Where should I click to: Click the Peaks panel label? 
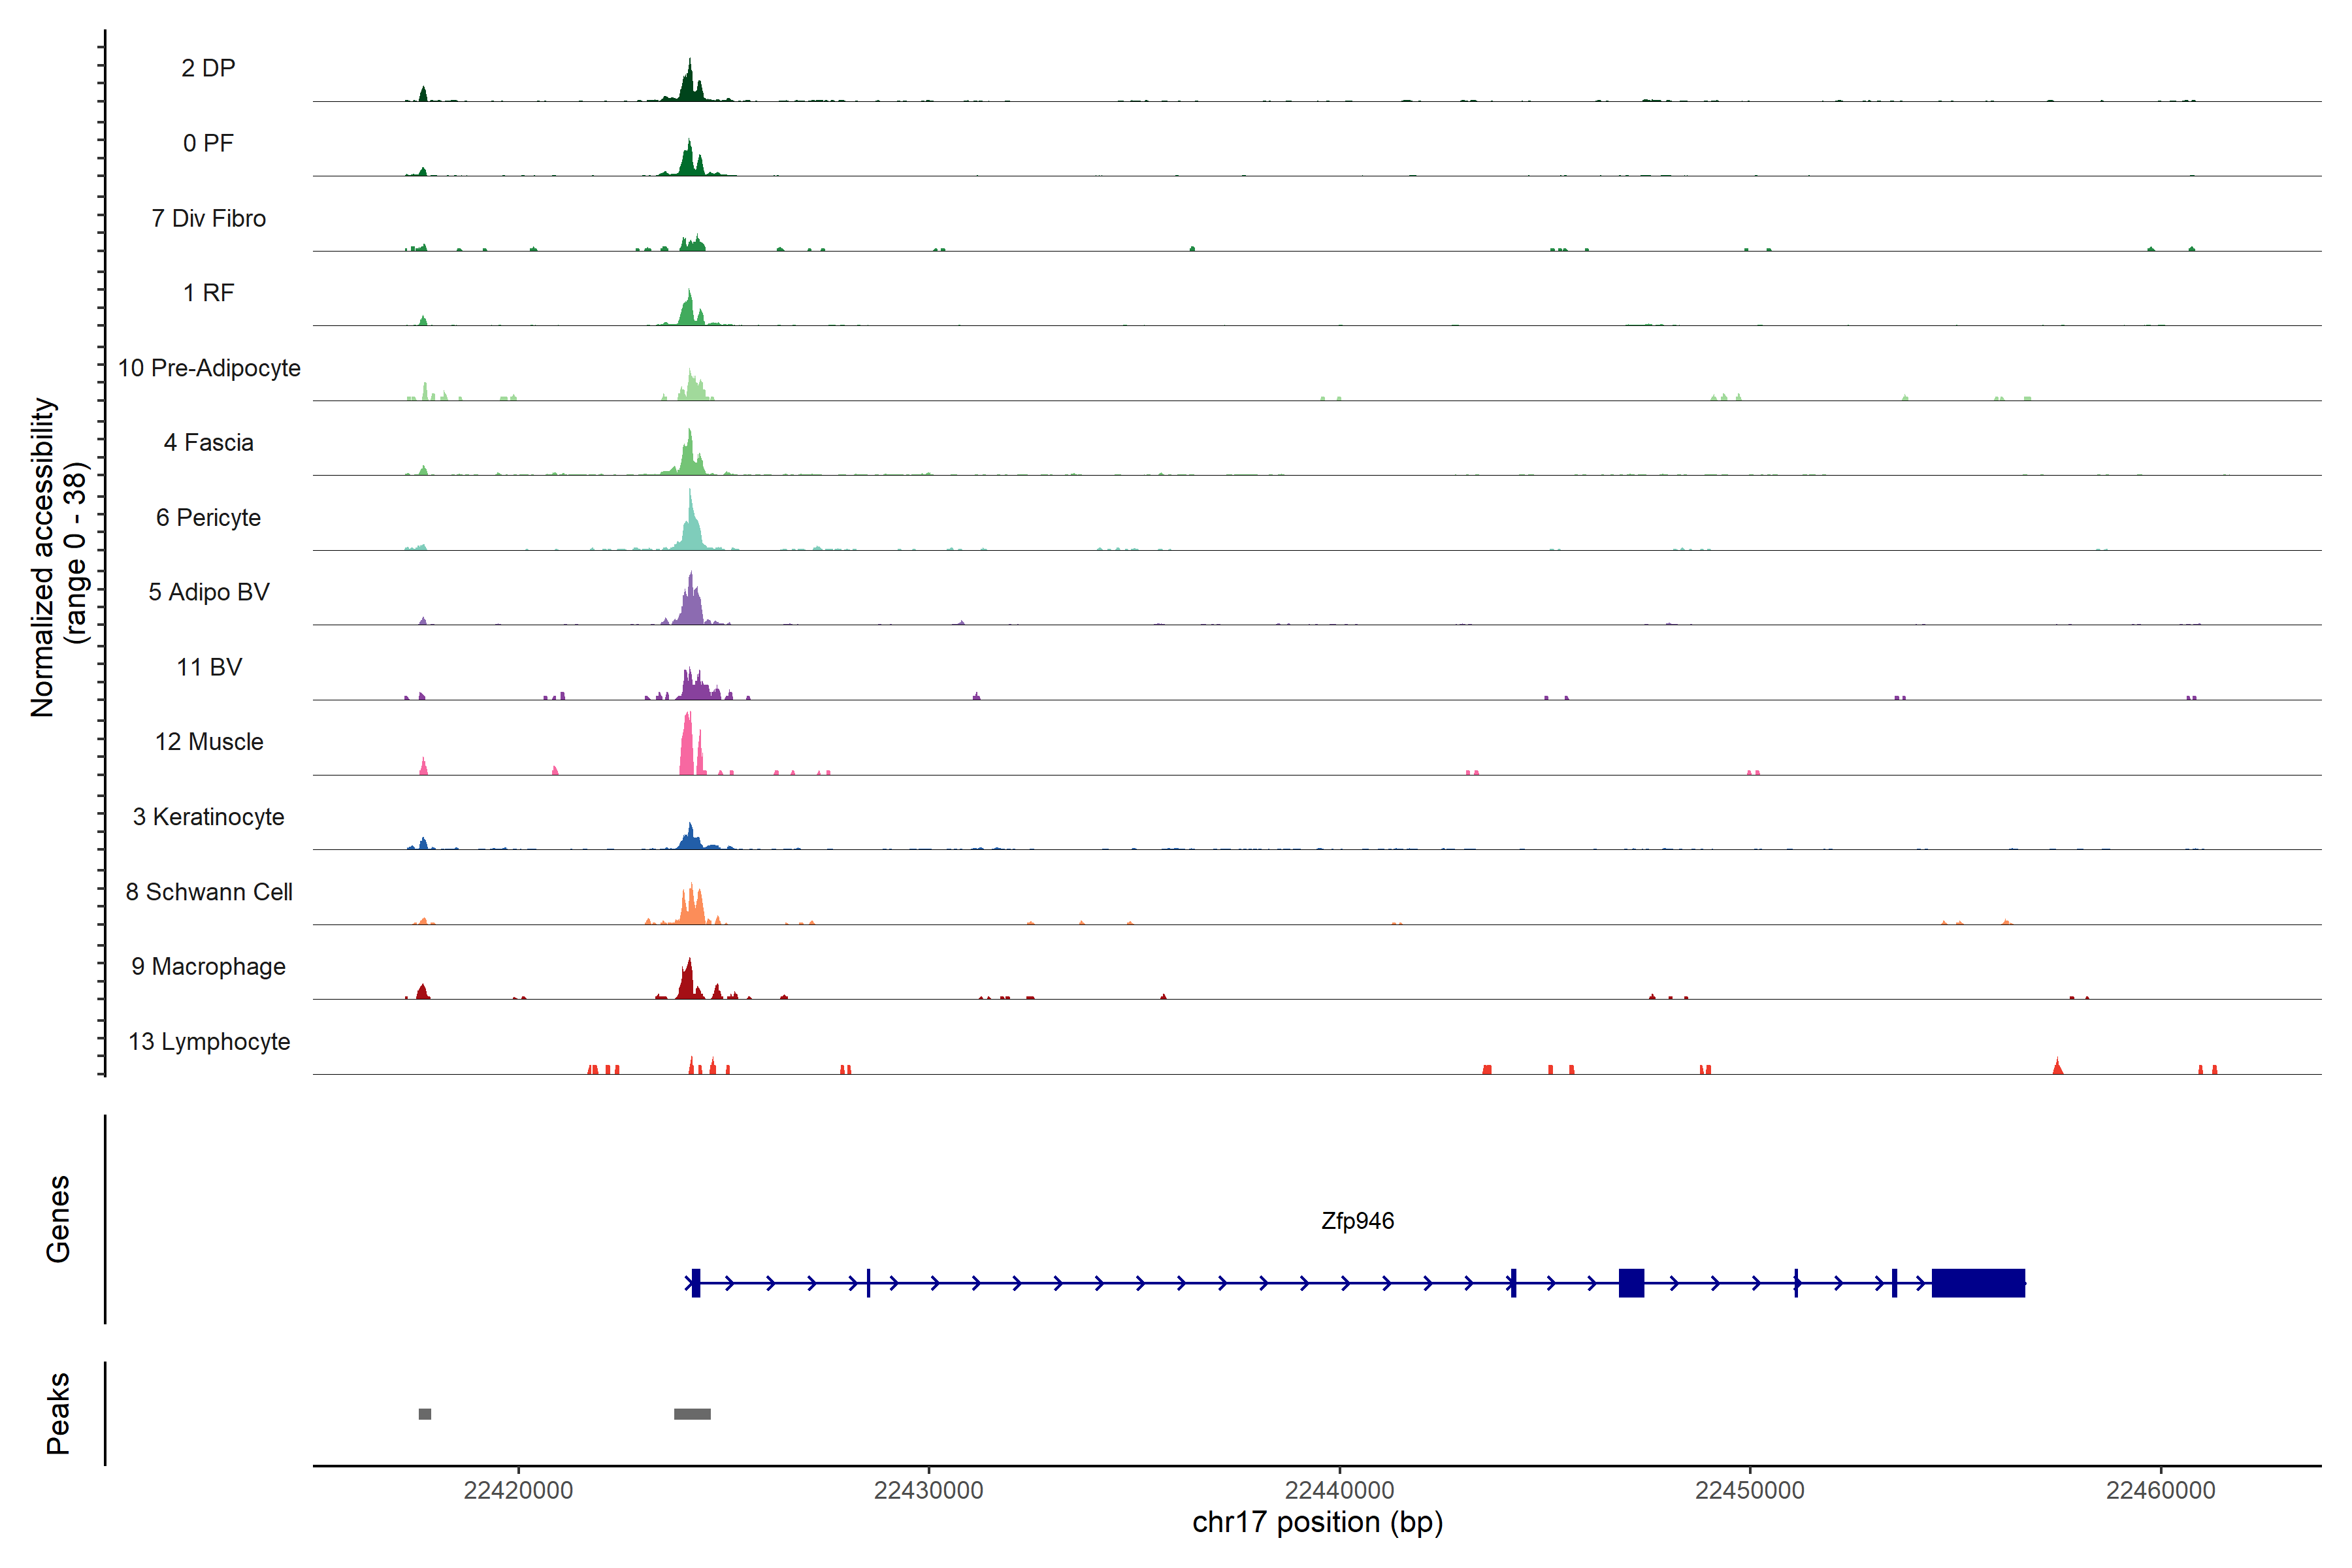click(58, 1413)
